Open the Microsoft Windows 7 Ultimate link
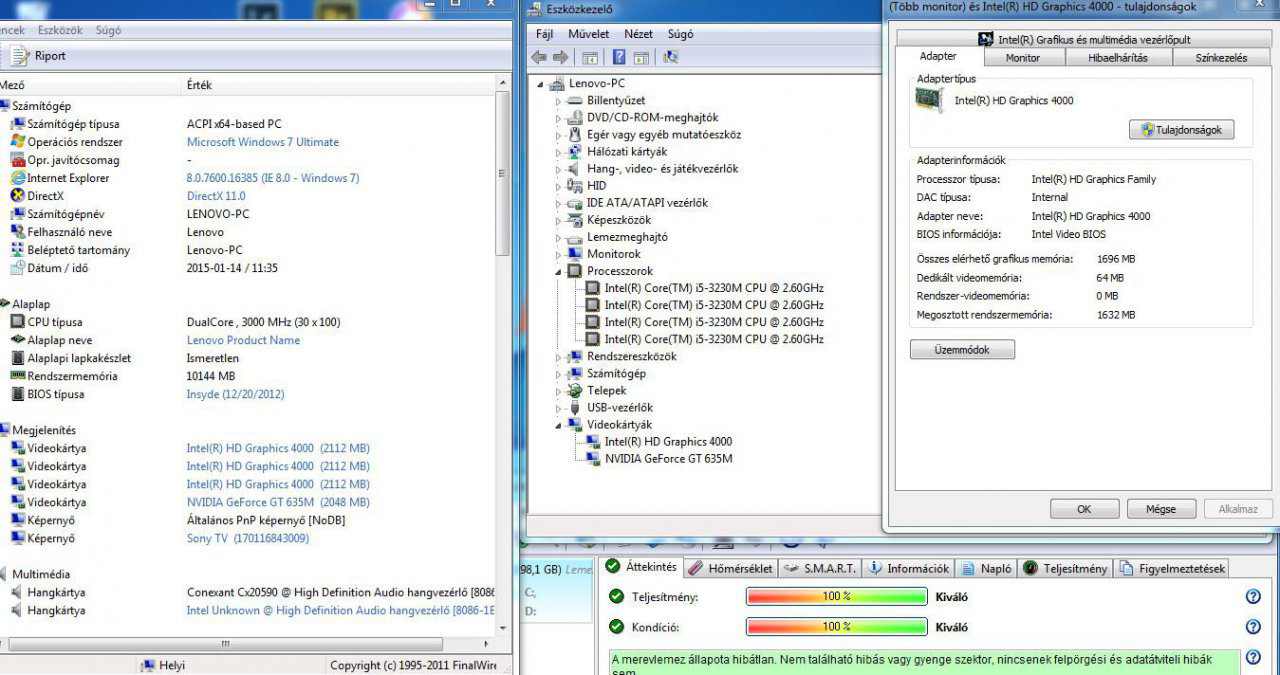This screenshot has width=1280, height=675. click(x=263, y=142)
